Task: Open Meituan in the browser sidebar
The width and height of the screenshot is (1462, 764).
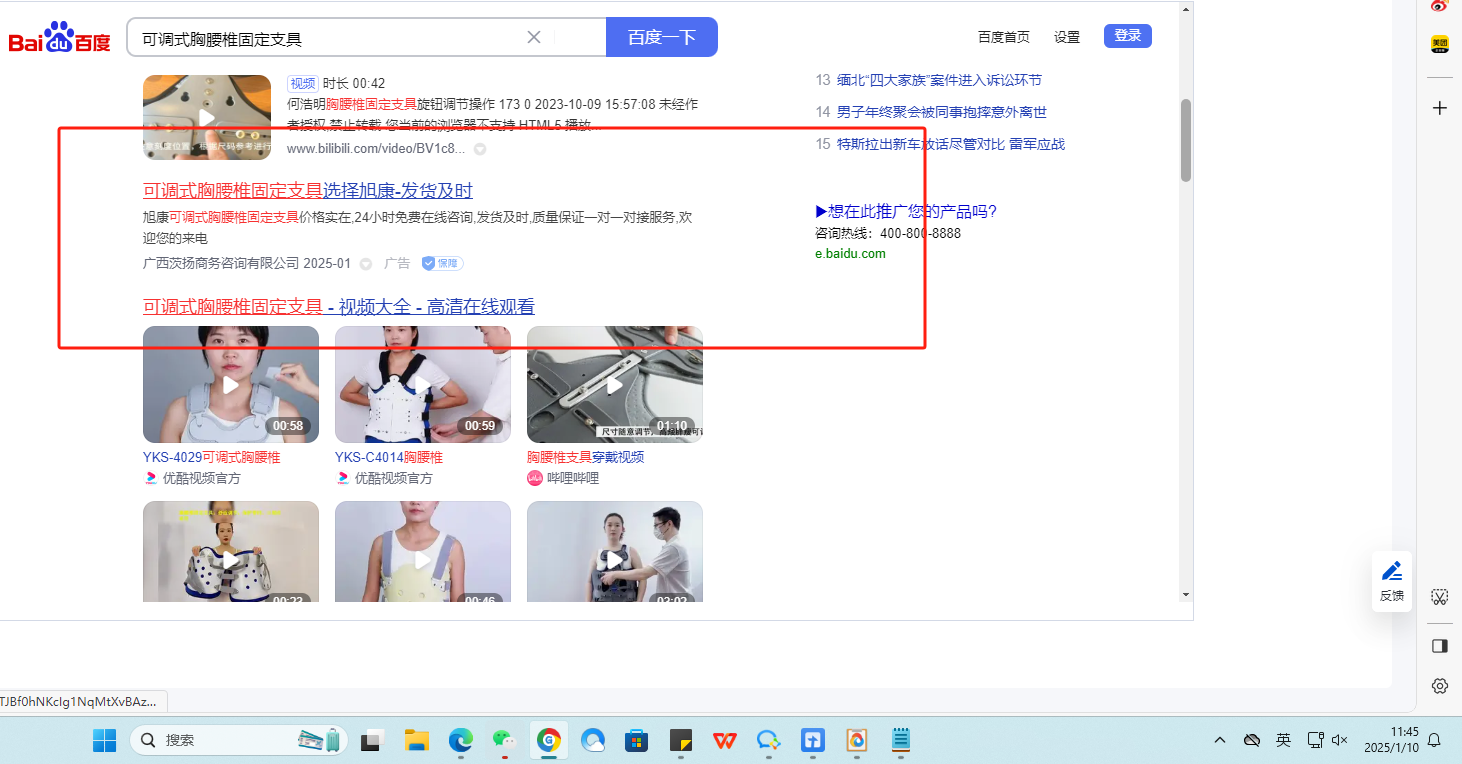Action: 1439,44
